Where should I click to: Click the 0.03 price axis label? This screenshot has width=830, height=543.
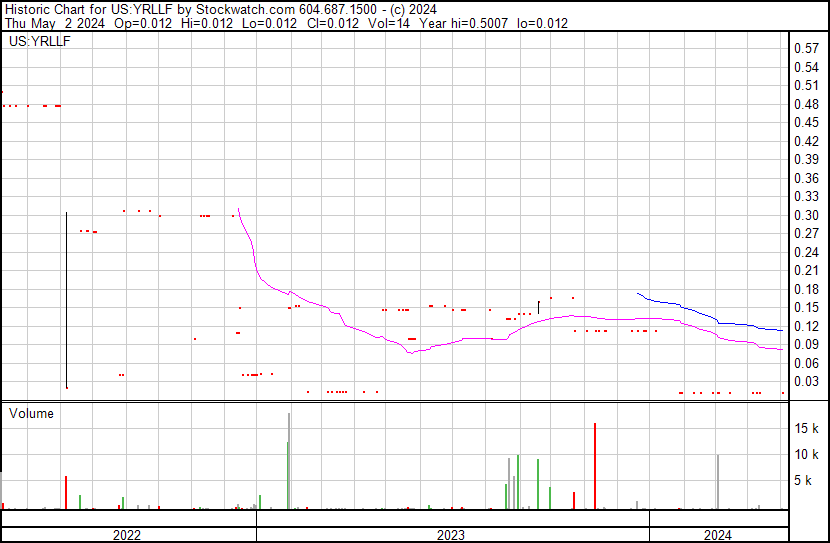[806, 381]
